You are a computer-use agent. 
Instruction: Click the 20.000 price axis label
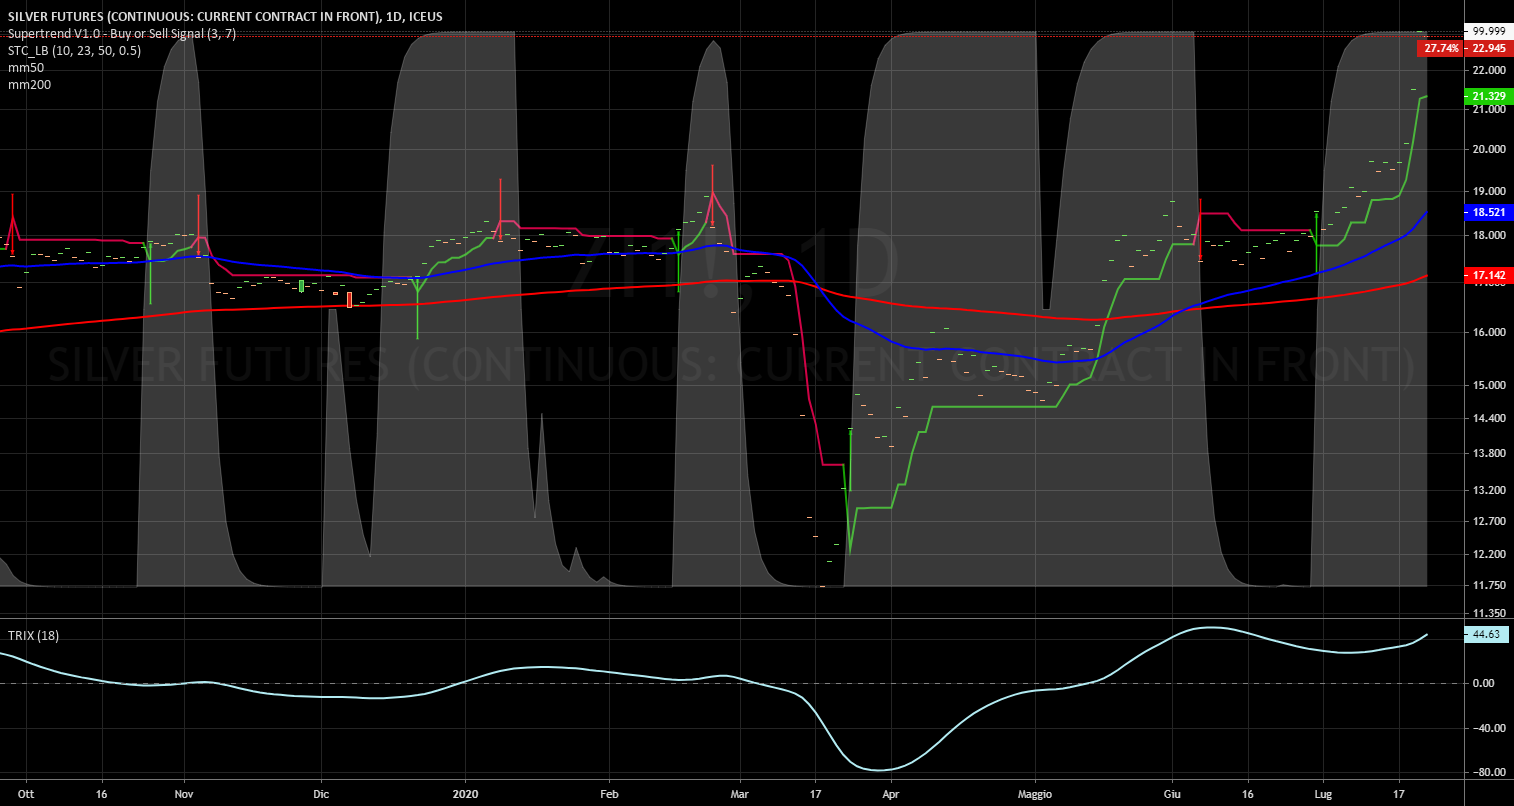tap(1488, 149)
